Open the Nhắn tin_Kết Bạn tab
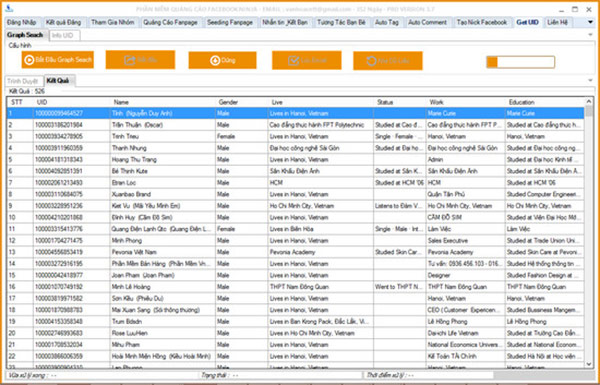 (285, 22)
